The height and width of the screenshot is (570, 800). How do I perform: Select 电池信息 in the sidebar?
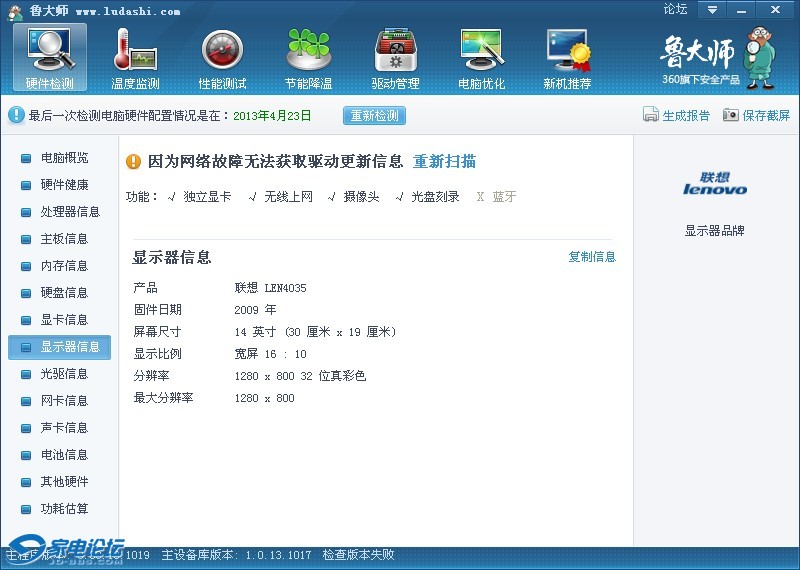point(64,455)
